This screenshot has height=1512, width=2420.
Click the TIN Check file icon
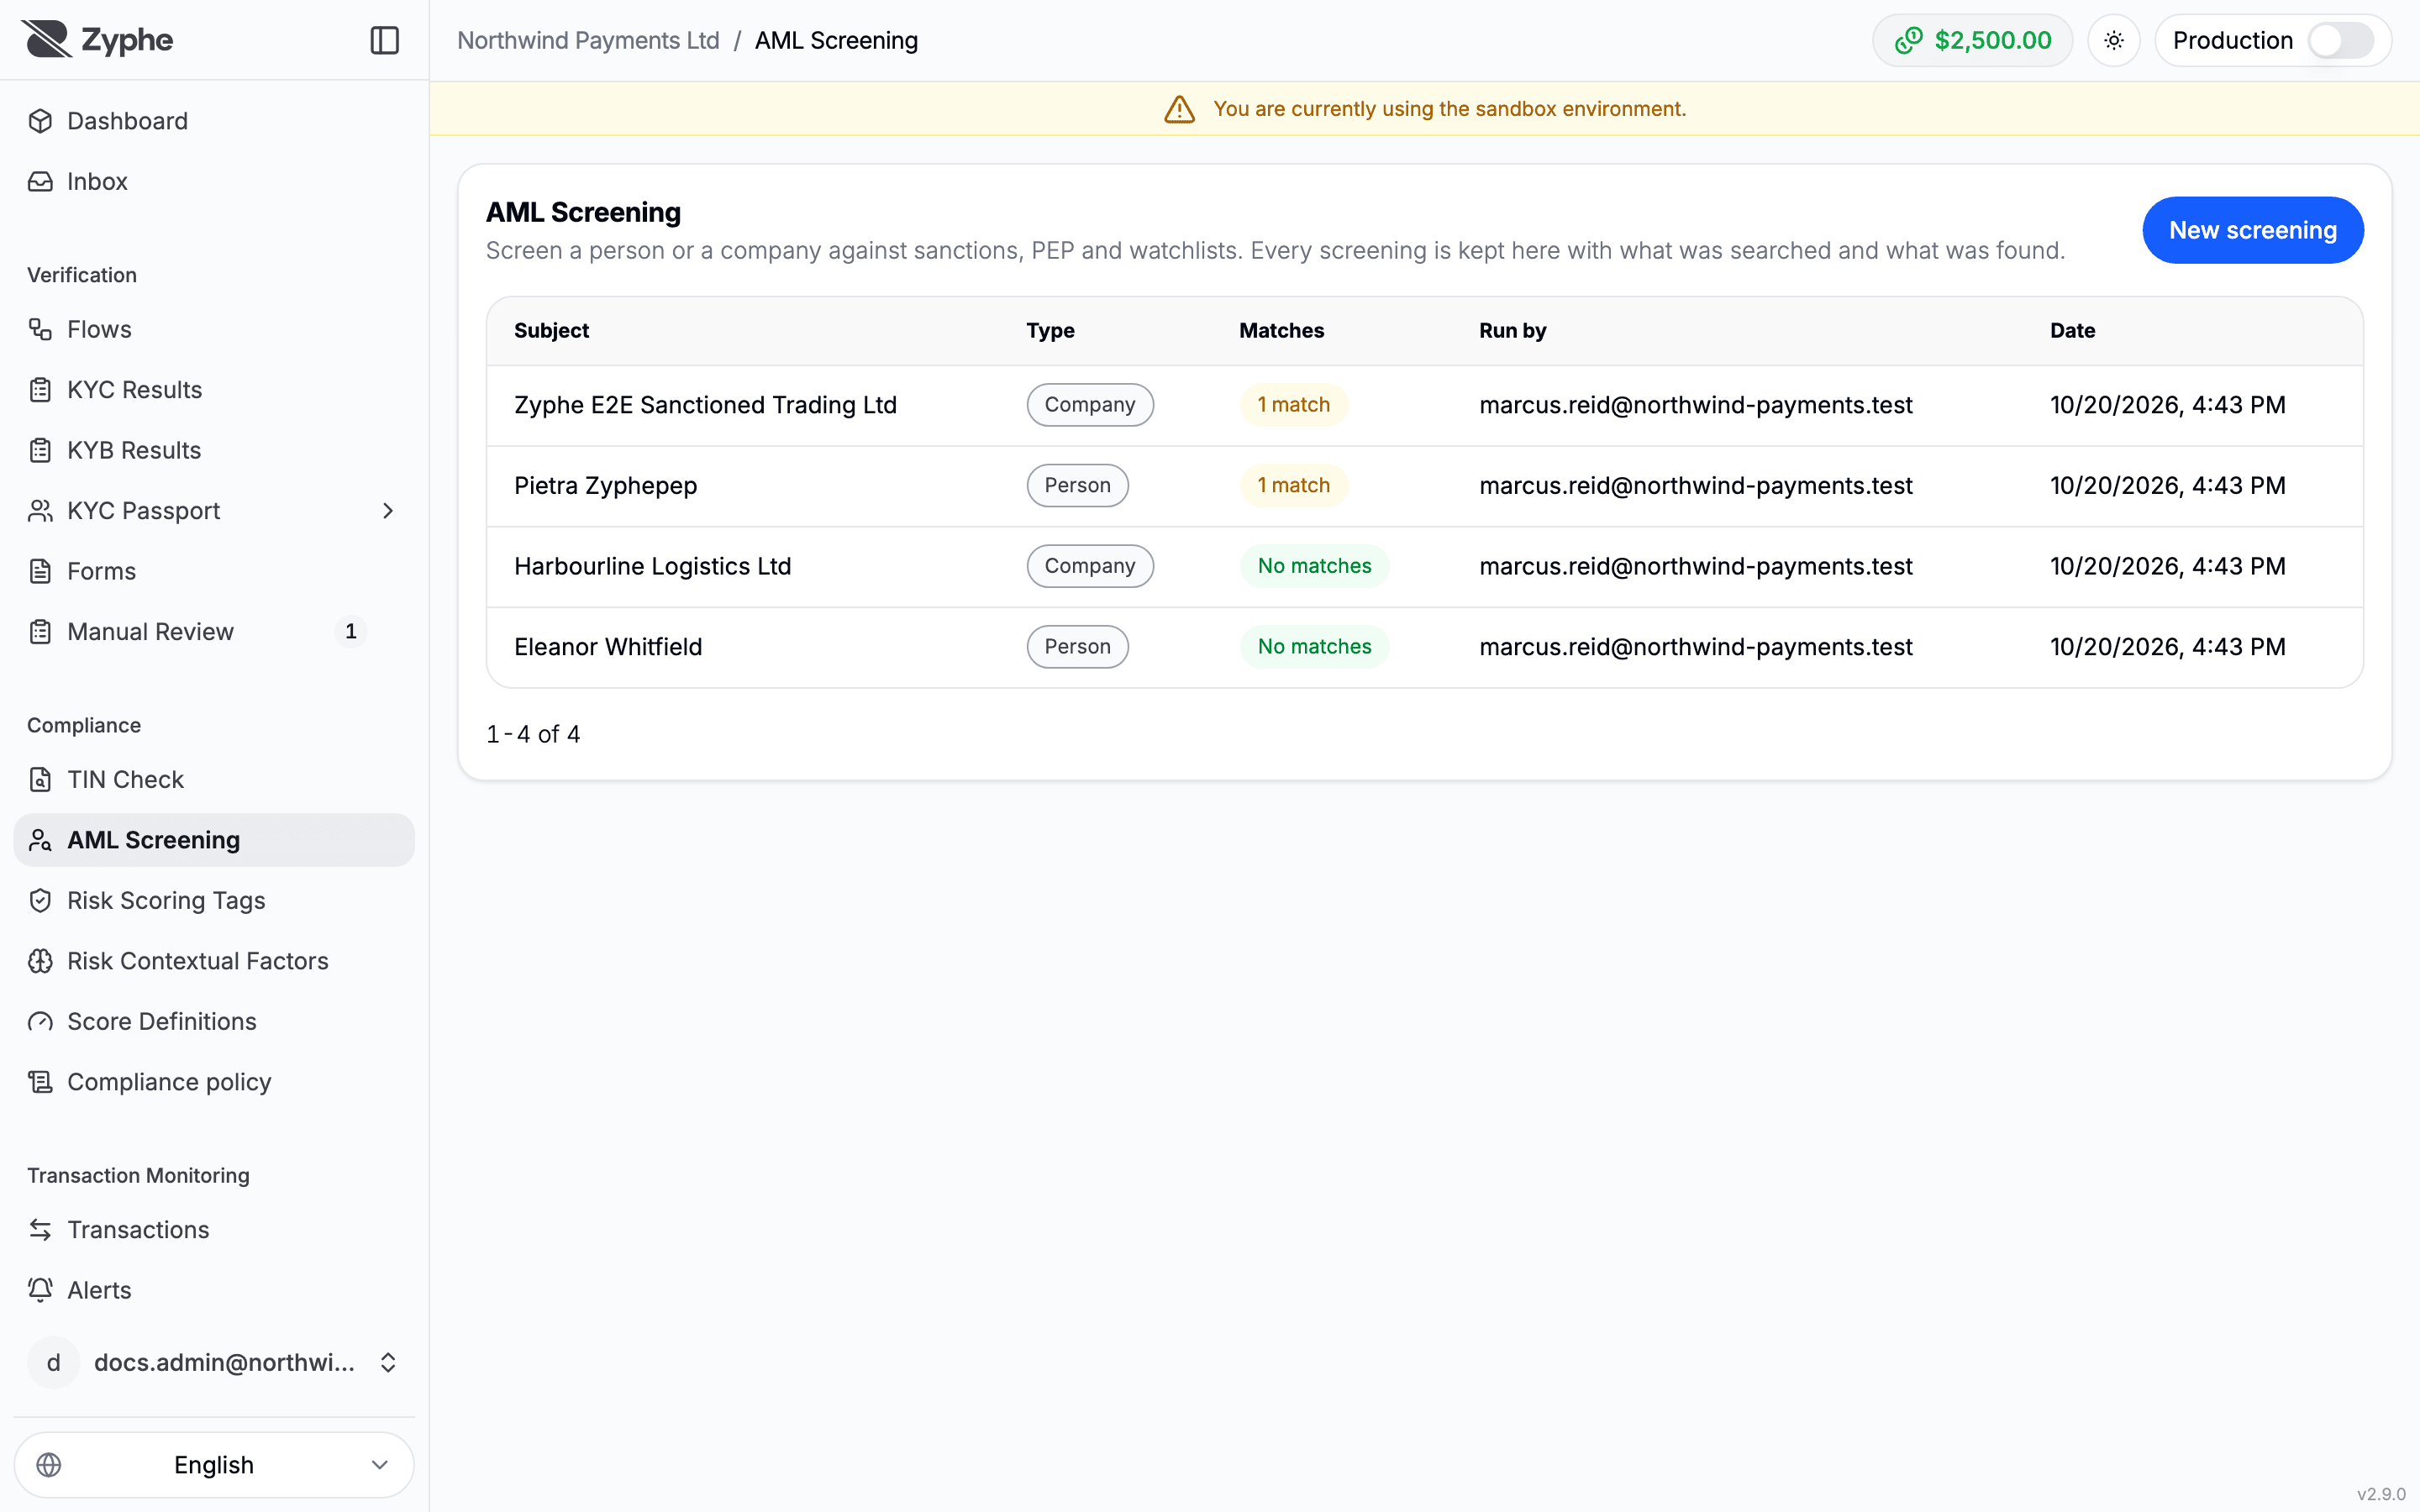tap(40, 779)
